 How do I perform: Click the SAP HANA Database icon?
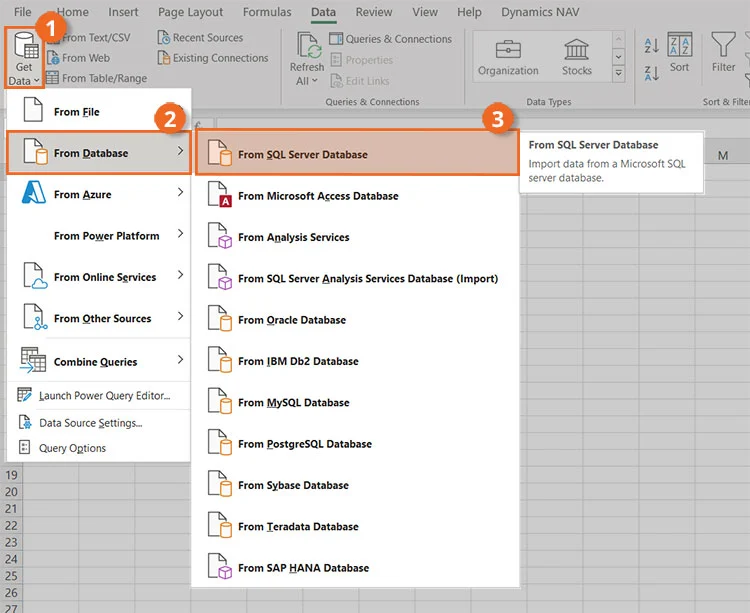220,567
